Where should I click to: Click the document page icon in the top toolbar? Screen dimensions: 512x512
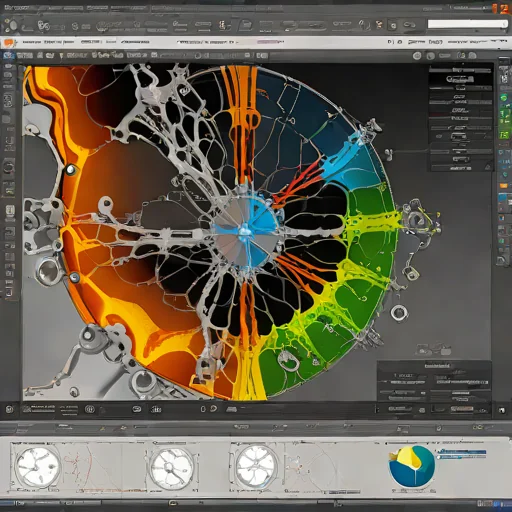click(246, 25)
